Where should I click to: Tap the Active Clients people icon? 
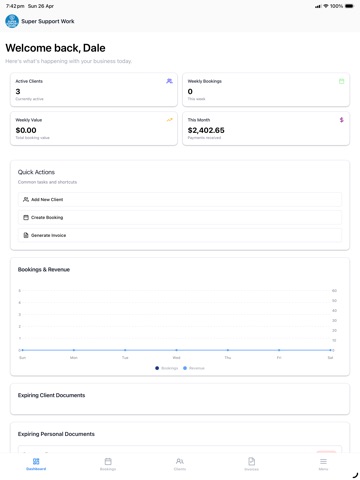pos(169,81)
